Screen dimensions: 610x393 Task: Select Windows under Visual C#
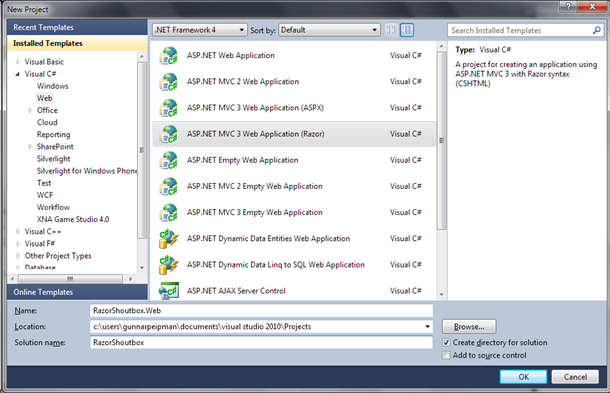coord(53,86)
